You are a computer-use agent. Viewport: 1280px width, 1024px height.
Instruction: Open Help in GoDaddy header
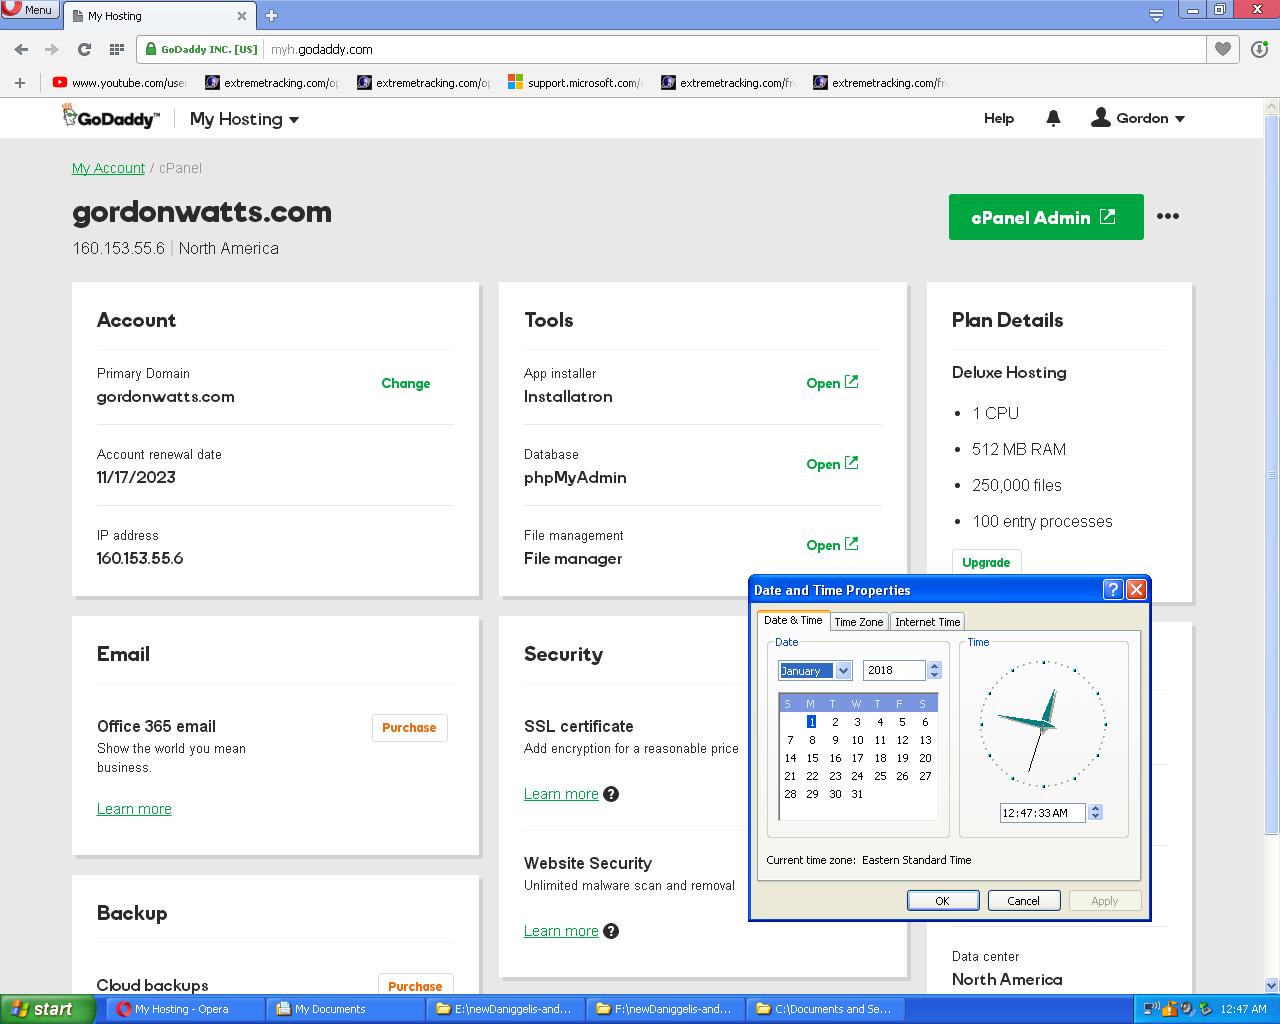(x=999, y=118)
